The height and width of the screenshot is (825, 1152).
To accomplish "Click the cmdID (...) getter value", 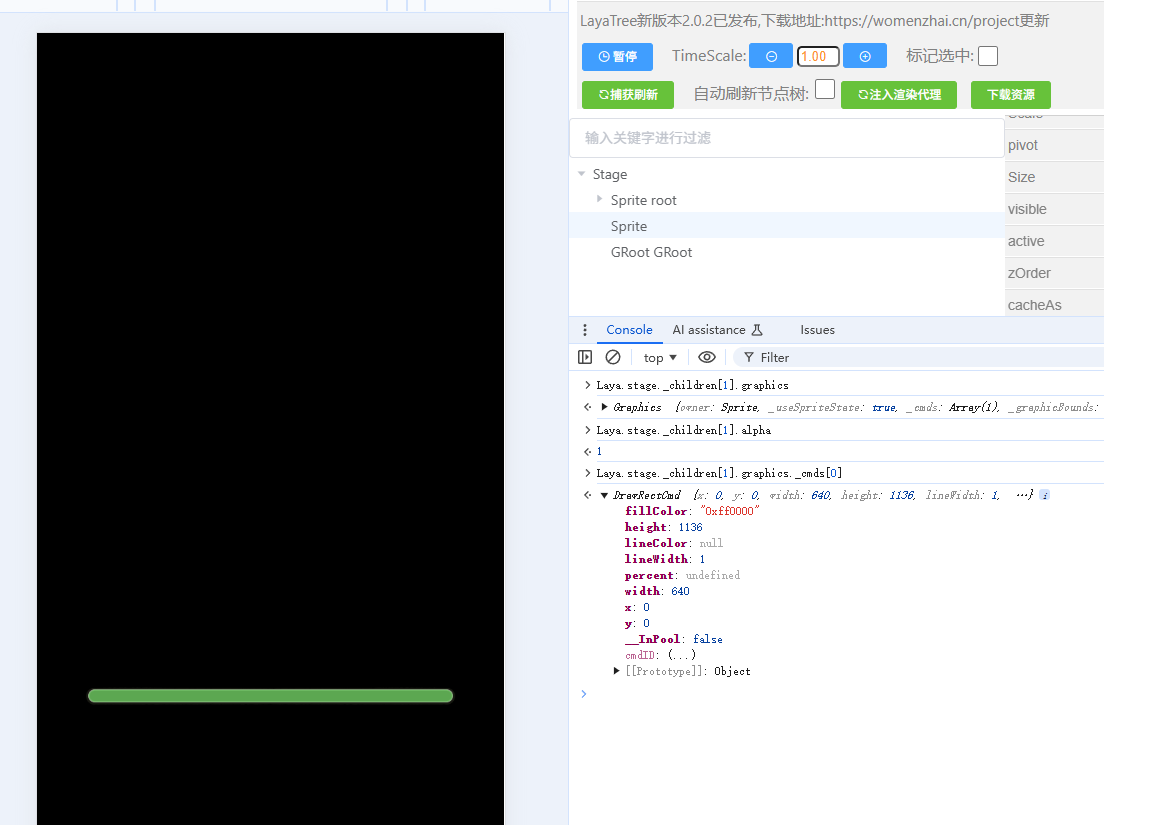I will (682, 655).
